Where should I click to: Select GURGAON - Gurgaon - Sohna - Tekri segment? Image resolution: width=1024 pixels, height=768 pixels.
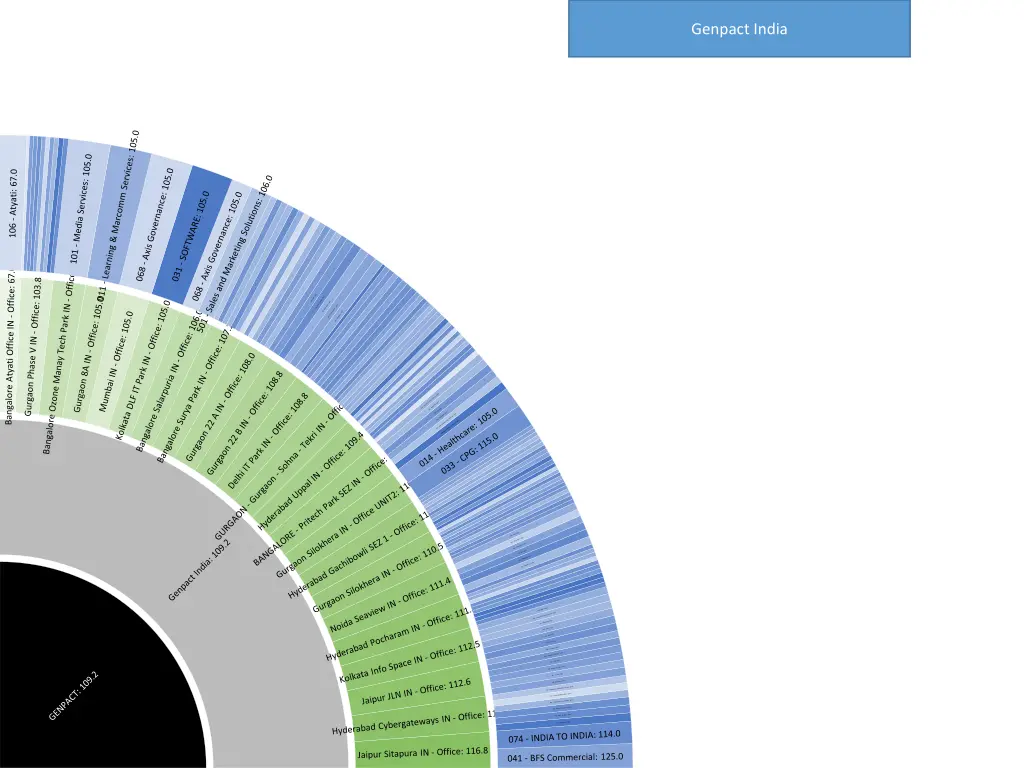click(x=279, y=472)
